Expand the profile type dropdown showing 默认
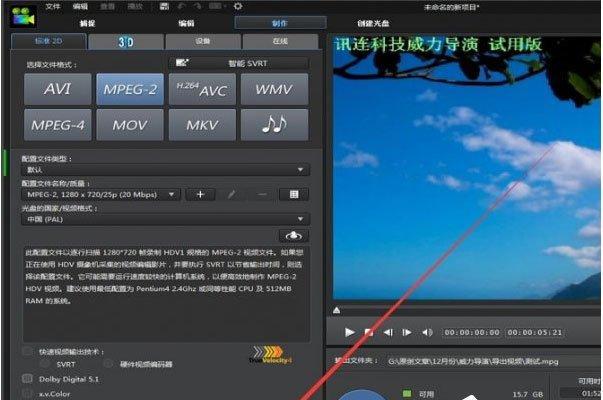 (x=166, y=170)
